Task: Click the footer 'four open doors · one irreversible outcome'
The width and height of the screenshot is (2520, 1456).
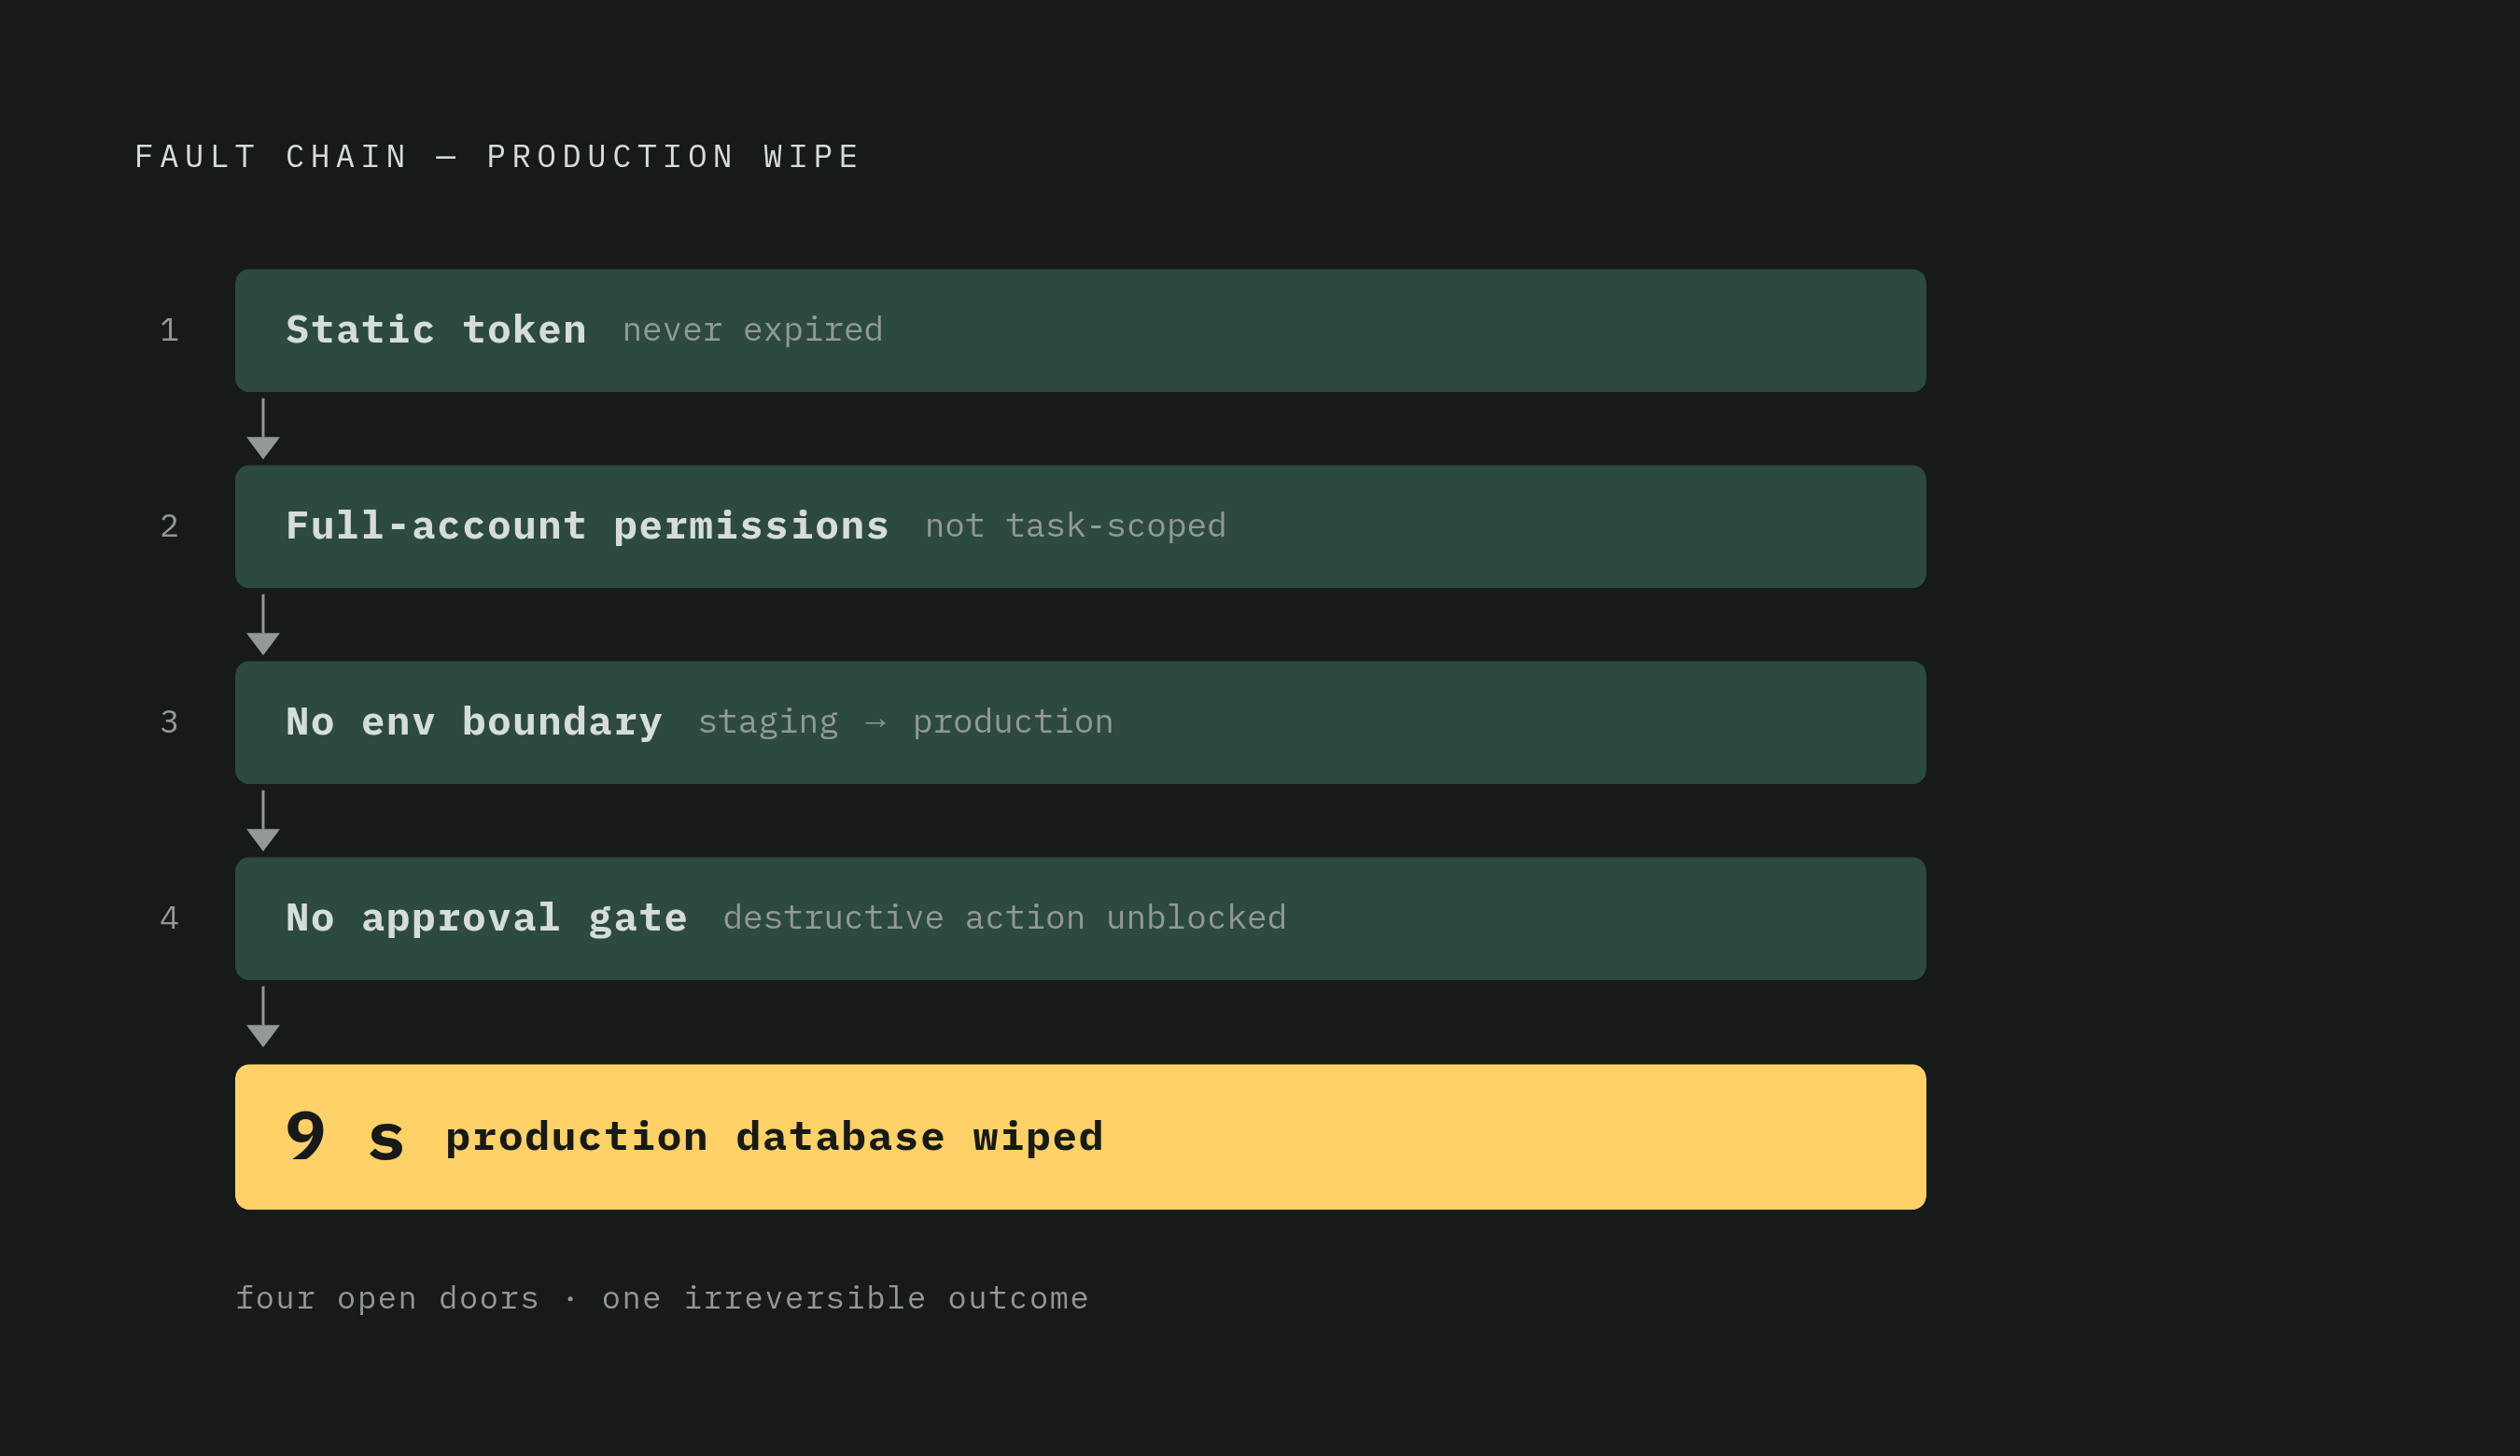Action: 662,1298
